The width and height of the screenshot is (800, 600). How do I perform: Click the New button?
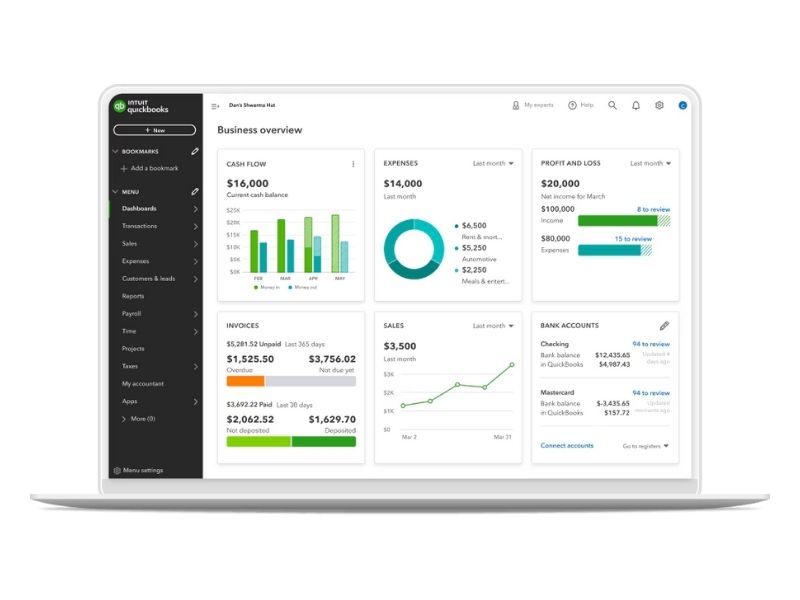[155, 130]
